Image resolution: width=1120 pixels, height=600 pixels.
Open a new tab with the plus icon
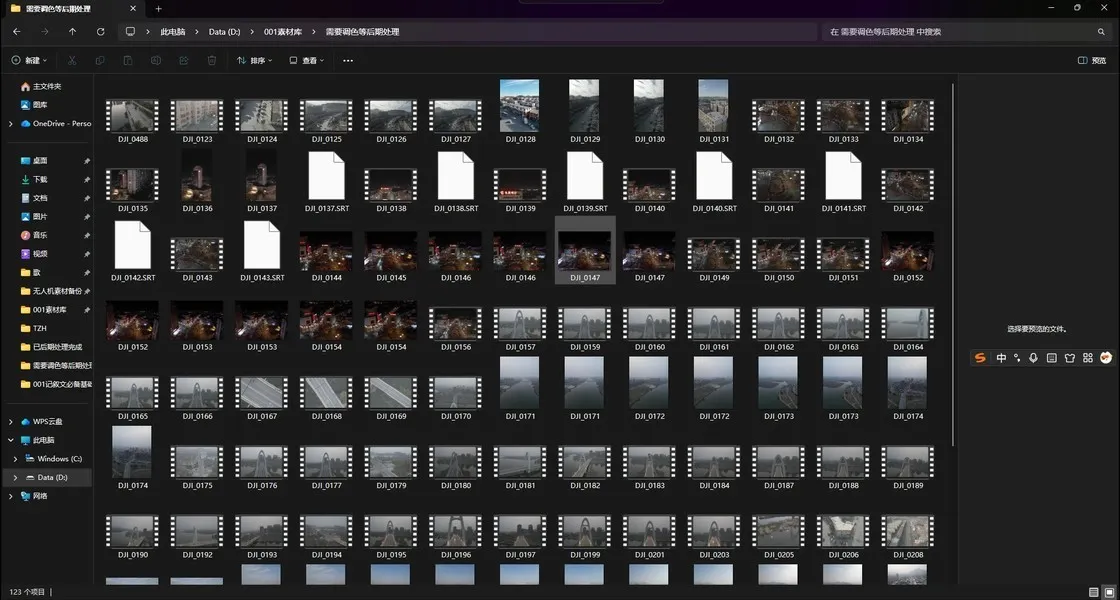coord(158,9)
